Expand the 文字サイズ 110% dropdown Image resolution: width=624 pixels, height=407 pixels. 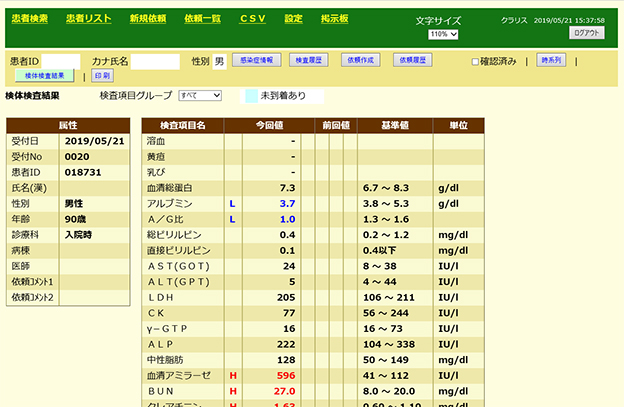click(x=442, y=34)
